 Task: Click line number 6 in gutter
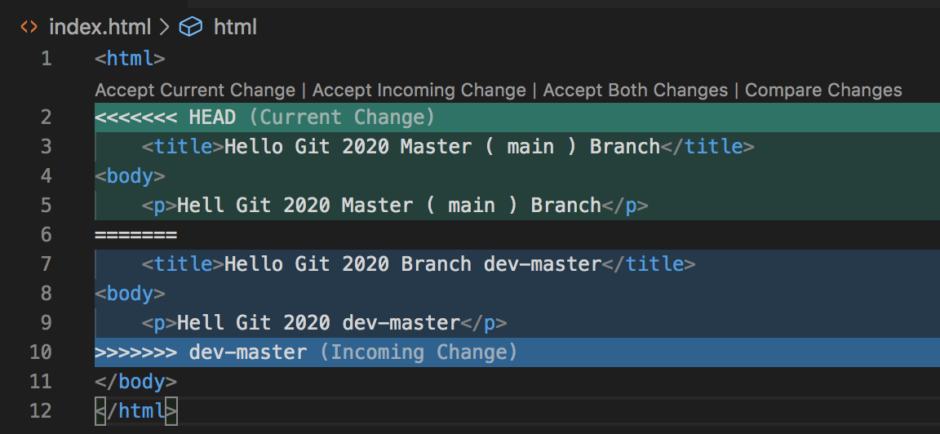[x=46, y=235]
